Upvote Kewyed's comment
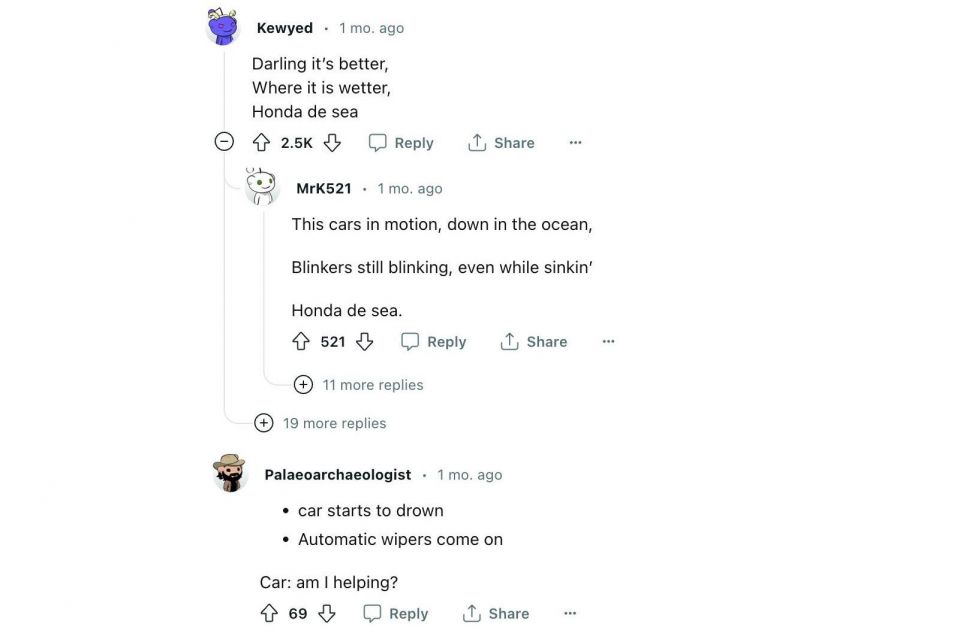 (x=261, y=143)
